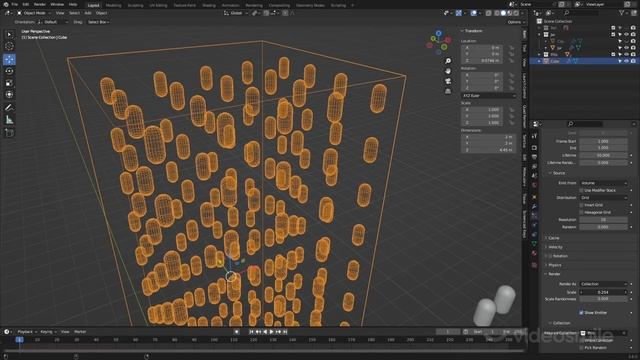
Task: Open the Global transform orientation dropdown
Action: 236,13
